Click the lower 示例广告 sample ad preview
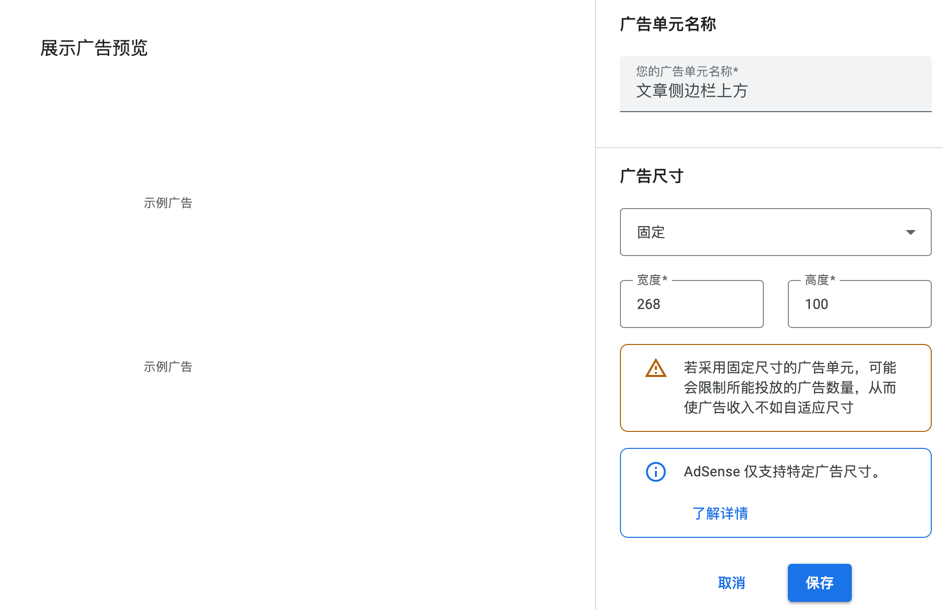Viewport: 943px width, 610px height. click(168, 366)
